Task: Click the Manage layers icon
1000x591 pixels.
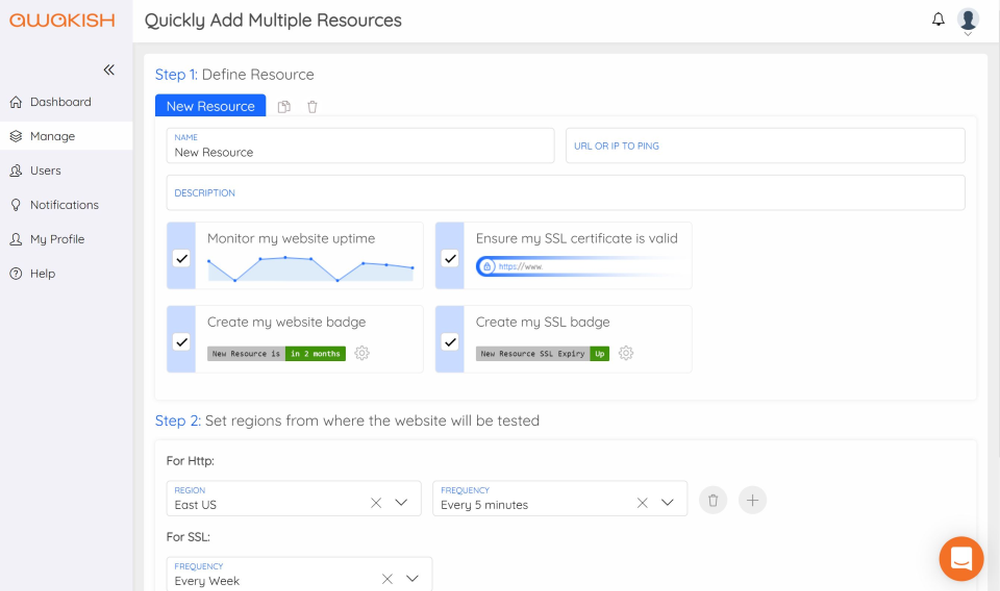Action: click(x=16, y=136)
